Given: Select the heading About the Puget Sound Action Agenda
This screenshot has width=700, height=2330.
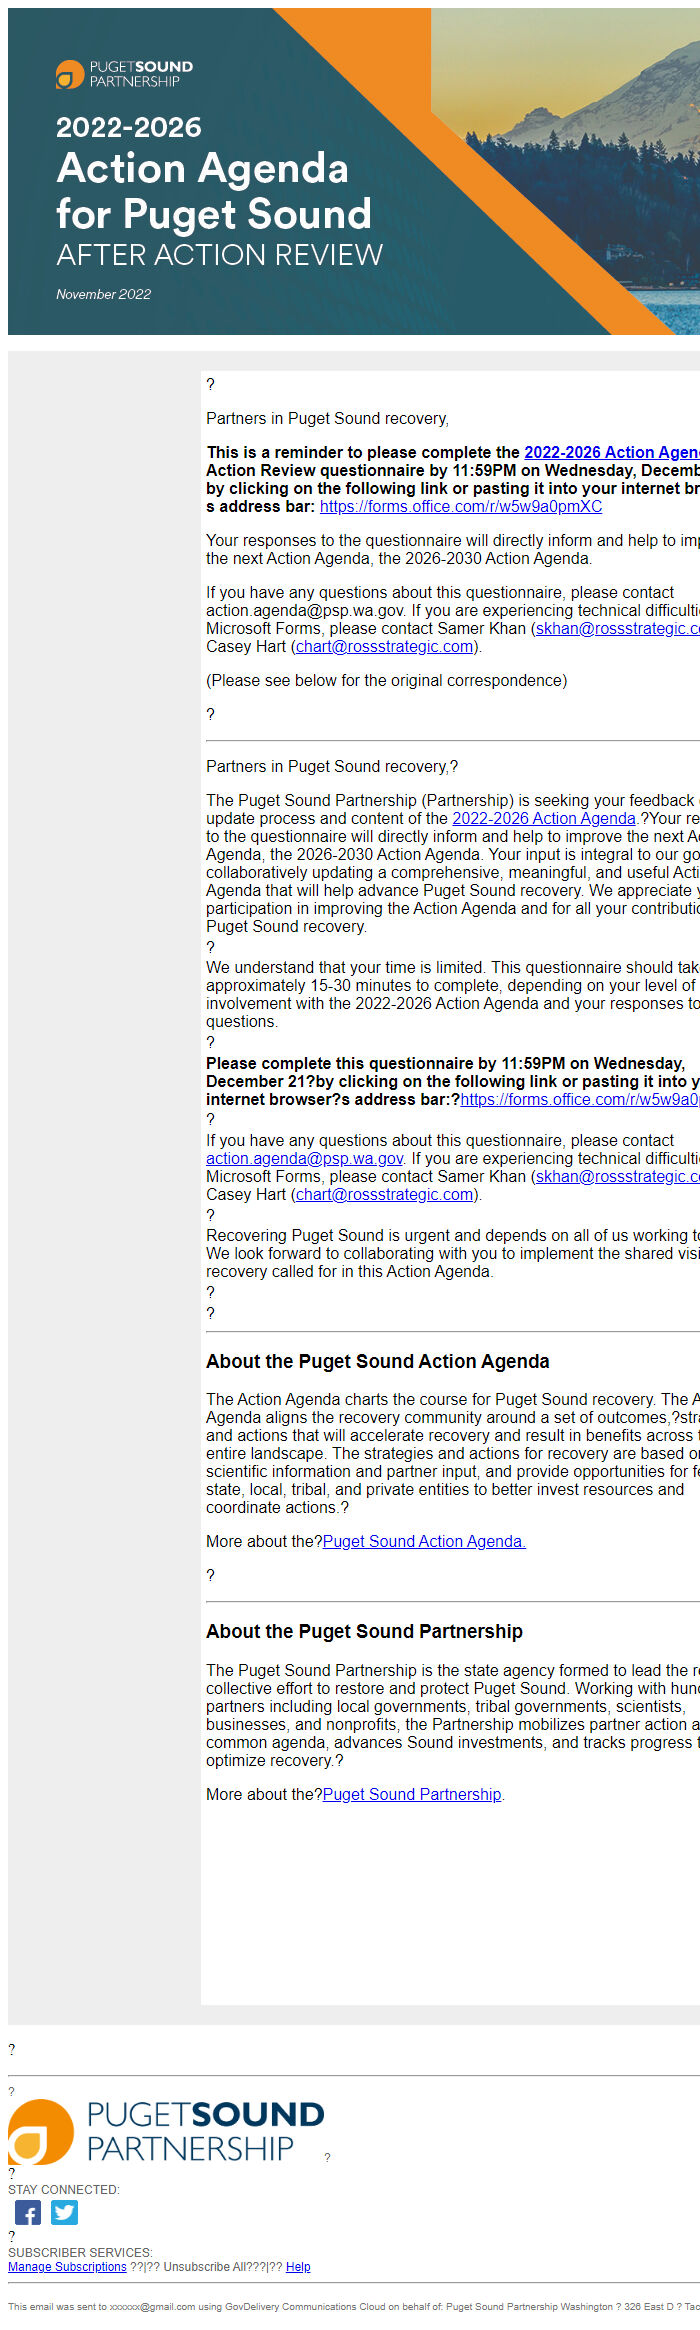Looking at the screenshot, I should 378,1361.
